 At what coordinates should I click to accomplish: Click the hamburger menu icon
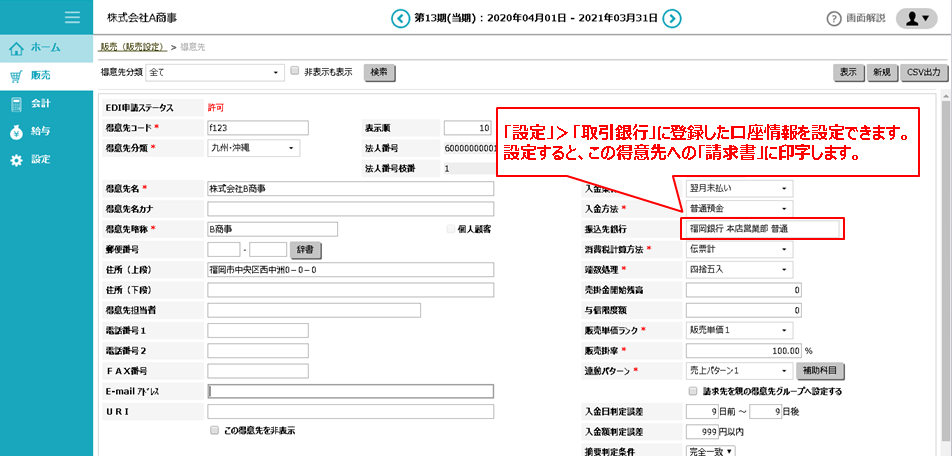[71, 17]
